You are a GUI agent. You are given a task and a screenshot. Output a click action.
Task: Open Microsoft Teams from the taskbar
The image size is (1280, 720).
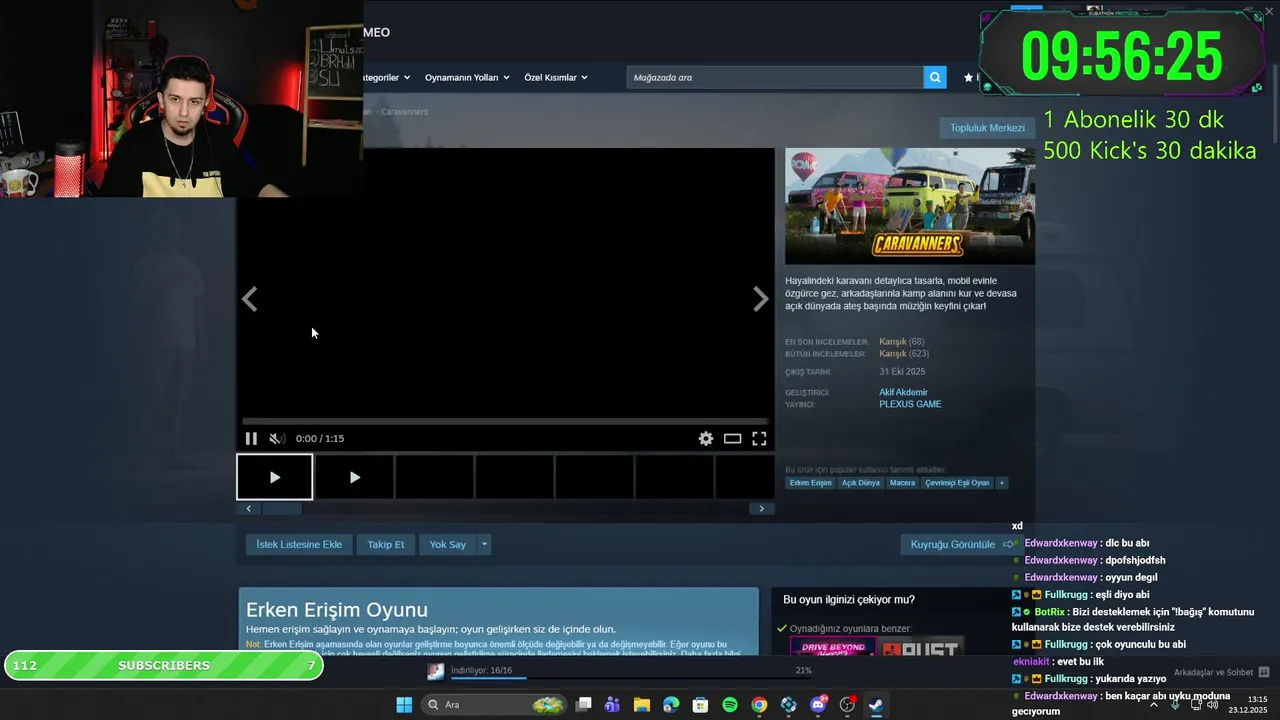click(x=613, y=705)
